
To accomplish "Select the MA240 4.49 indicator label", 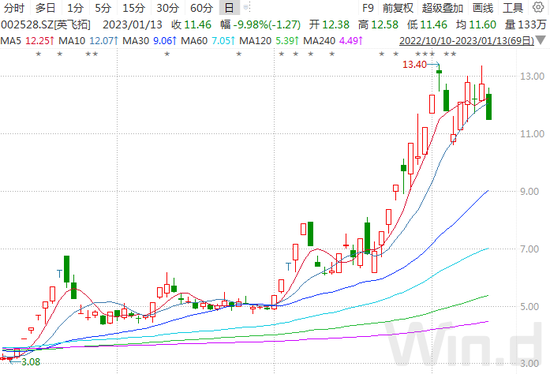I will click(x=333, y=41).
